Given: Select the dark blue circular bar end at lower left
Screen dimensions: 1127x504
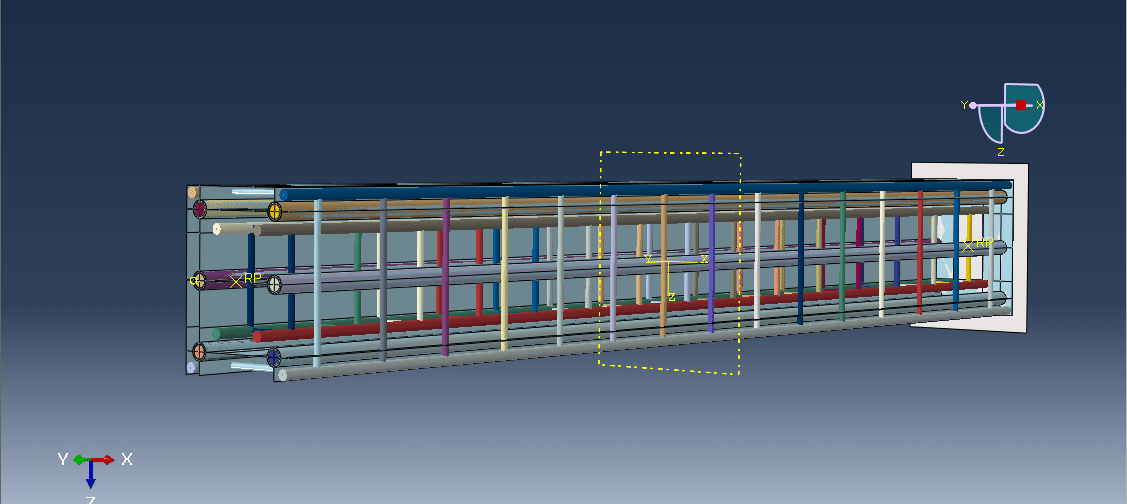Looking at the screenshot, I should (273, 357).
